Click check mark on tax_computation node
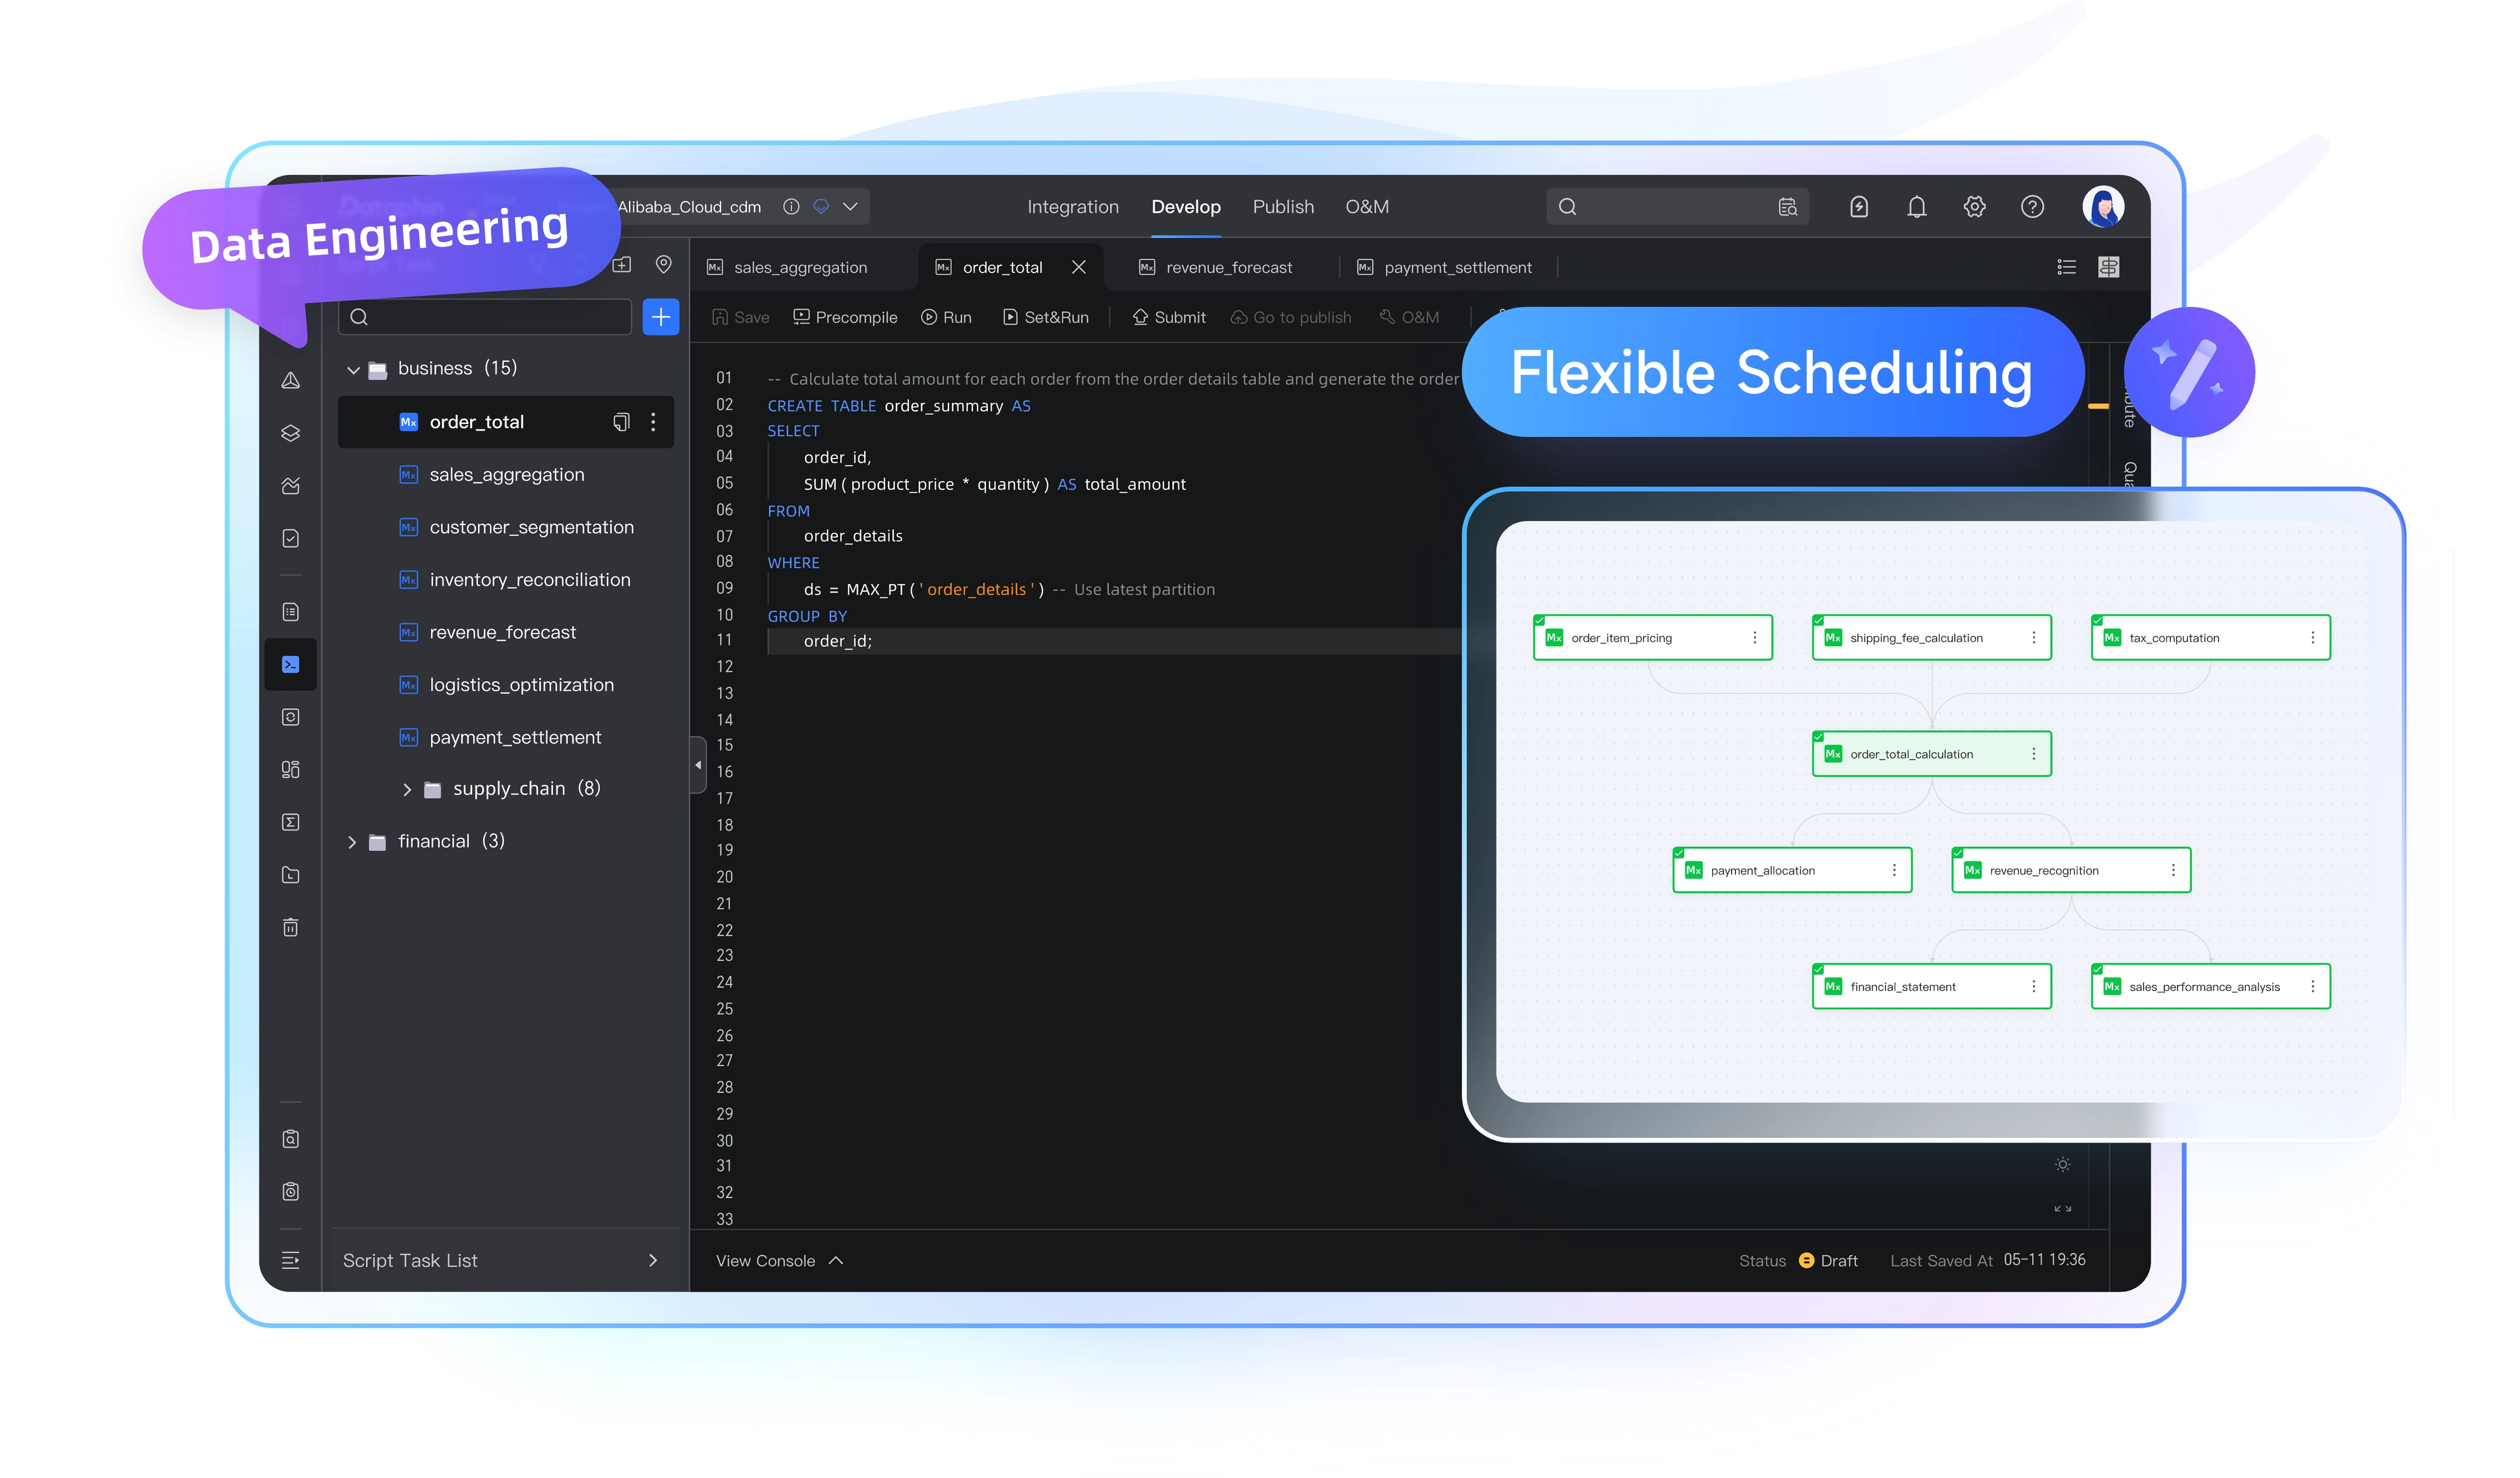Viewport: 2520px width, 1478px height. pyautogui.click(x=2097, y=620)
